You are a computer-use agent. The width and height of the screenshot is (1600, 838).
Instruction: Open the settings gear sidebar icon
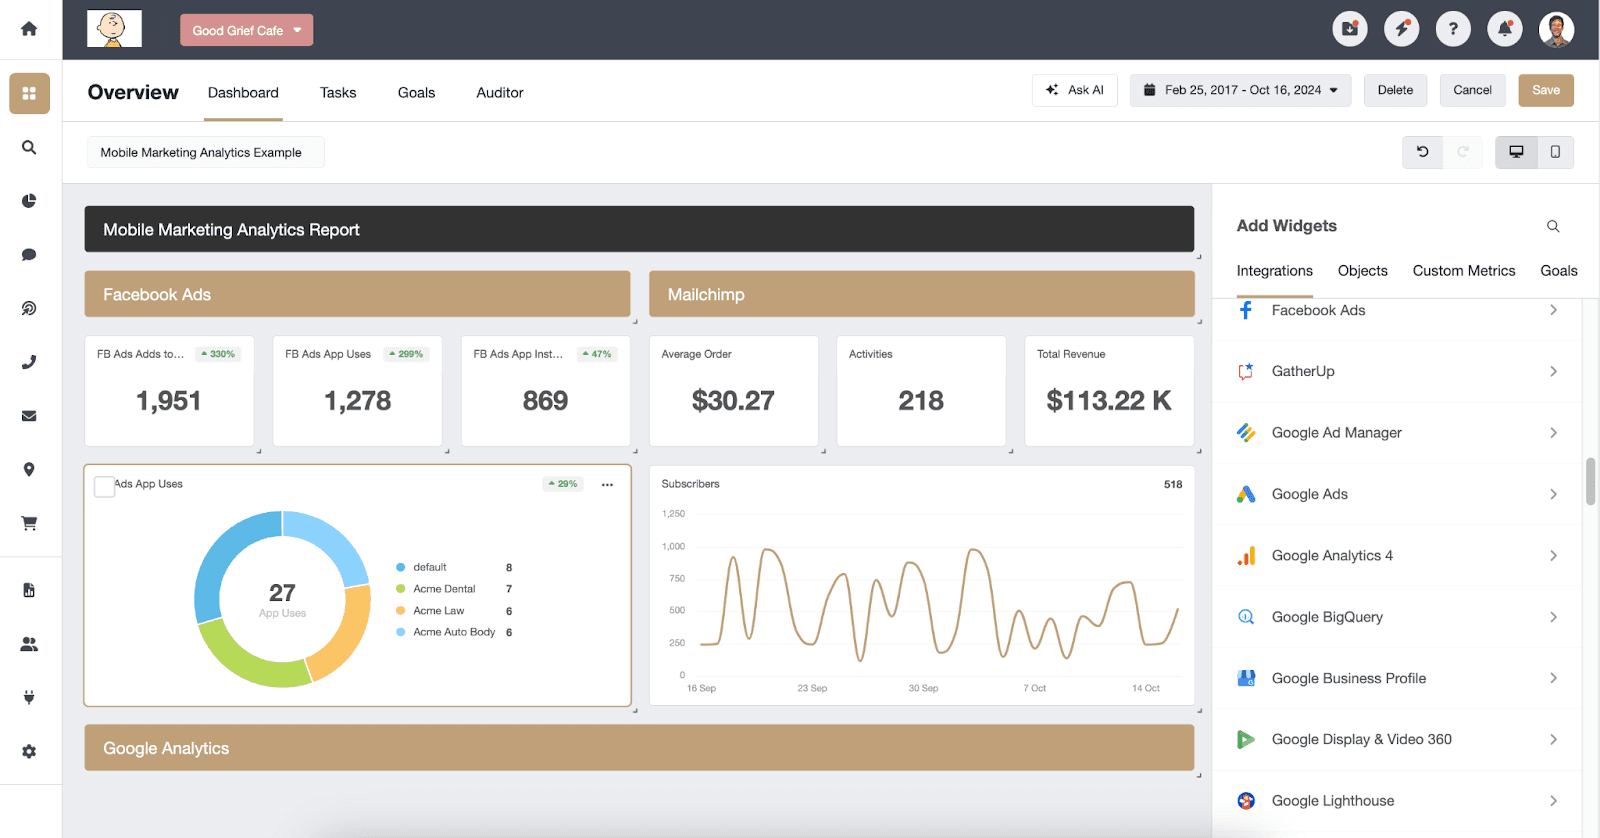point(29,751)
